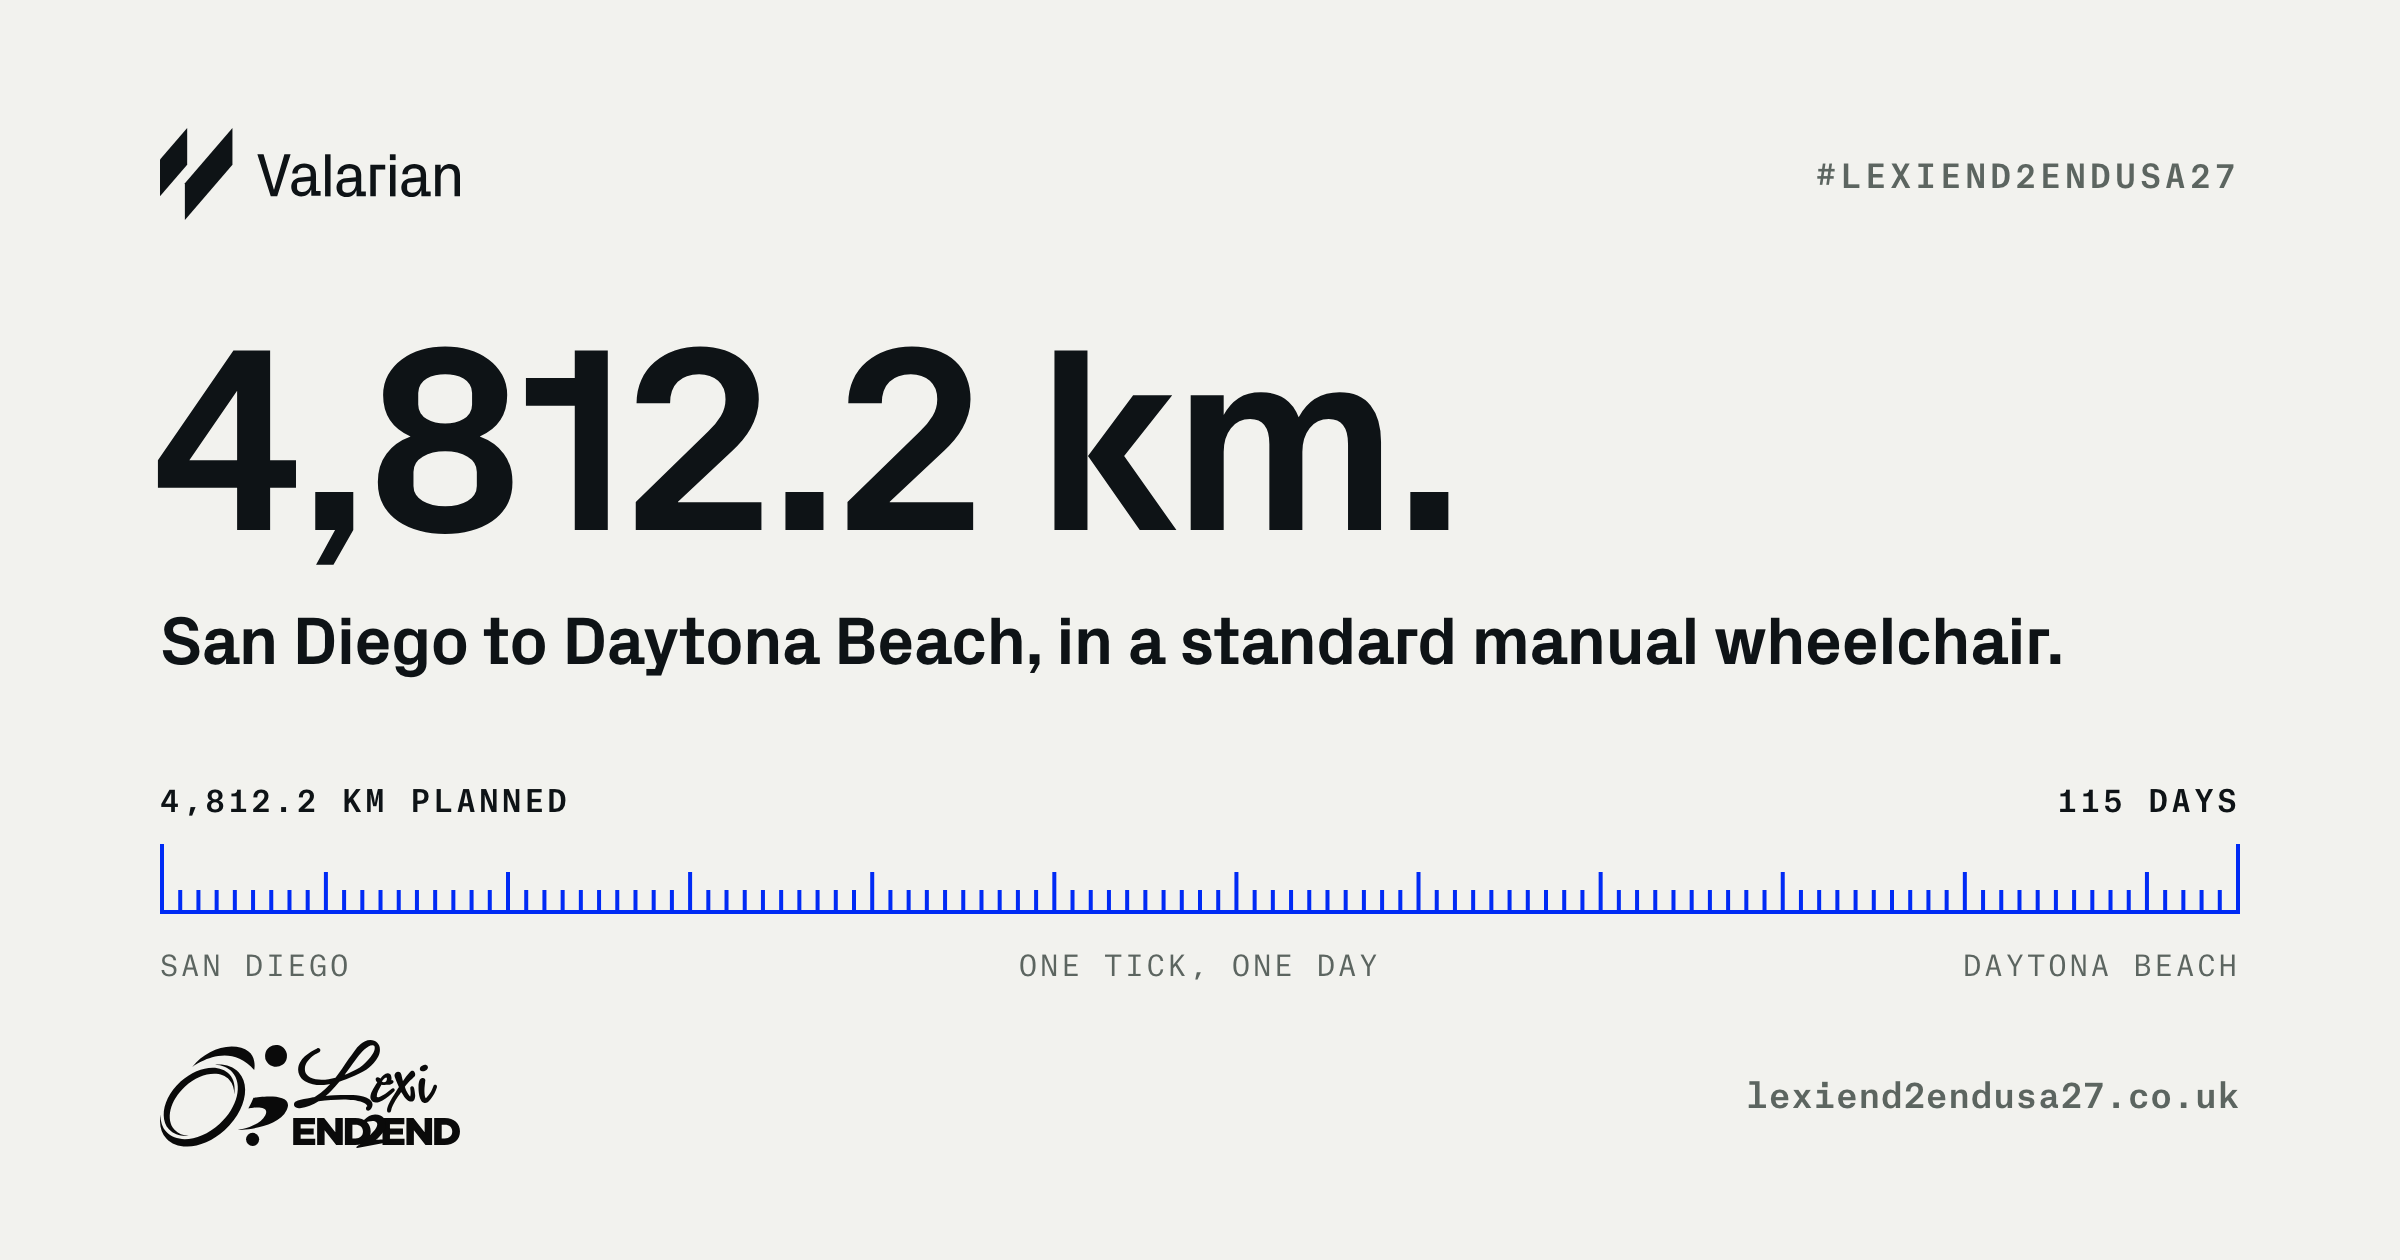This screenshot has height=1260, width=2400.
Task: Click the 4,812.2 KM PLANNED label
Action: 364,802
